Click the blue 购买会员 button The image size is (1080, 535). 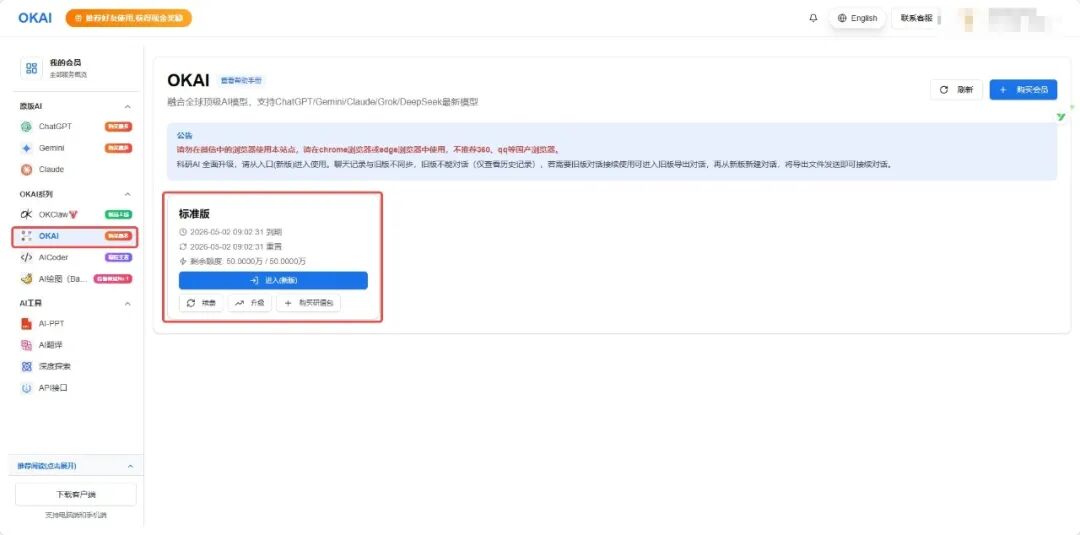point(1023,90)
